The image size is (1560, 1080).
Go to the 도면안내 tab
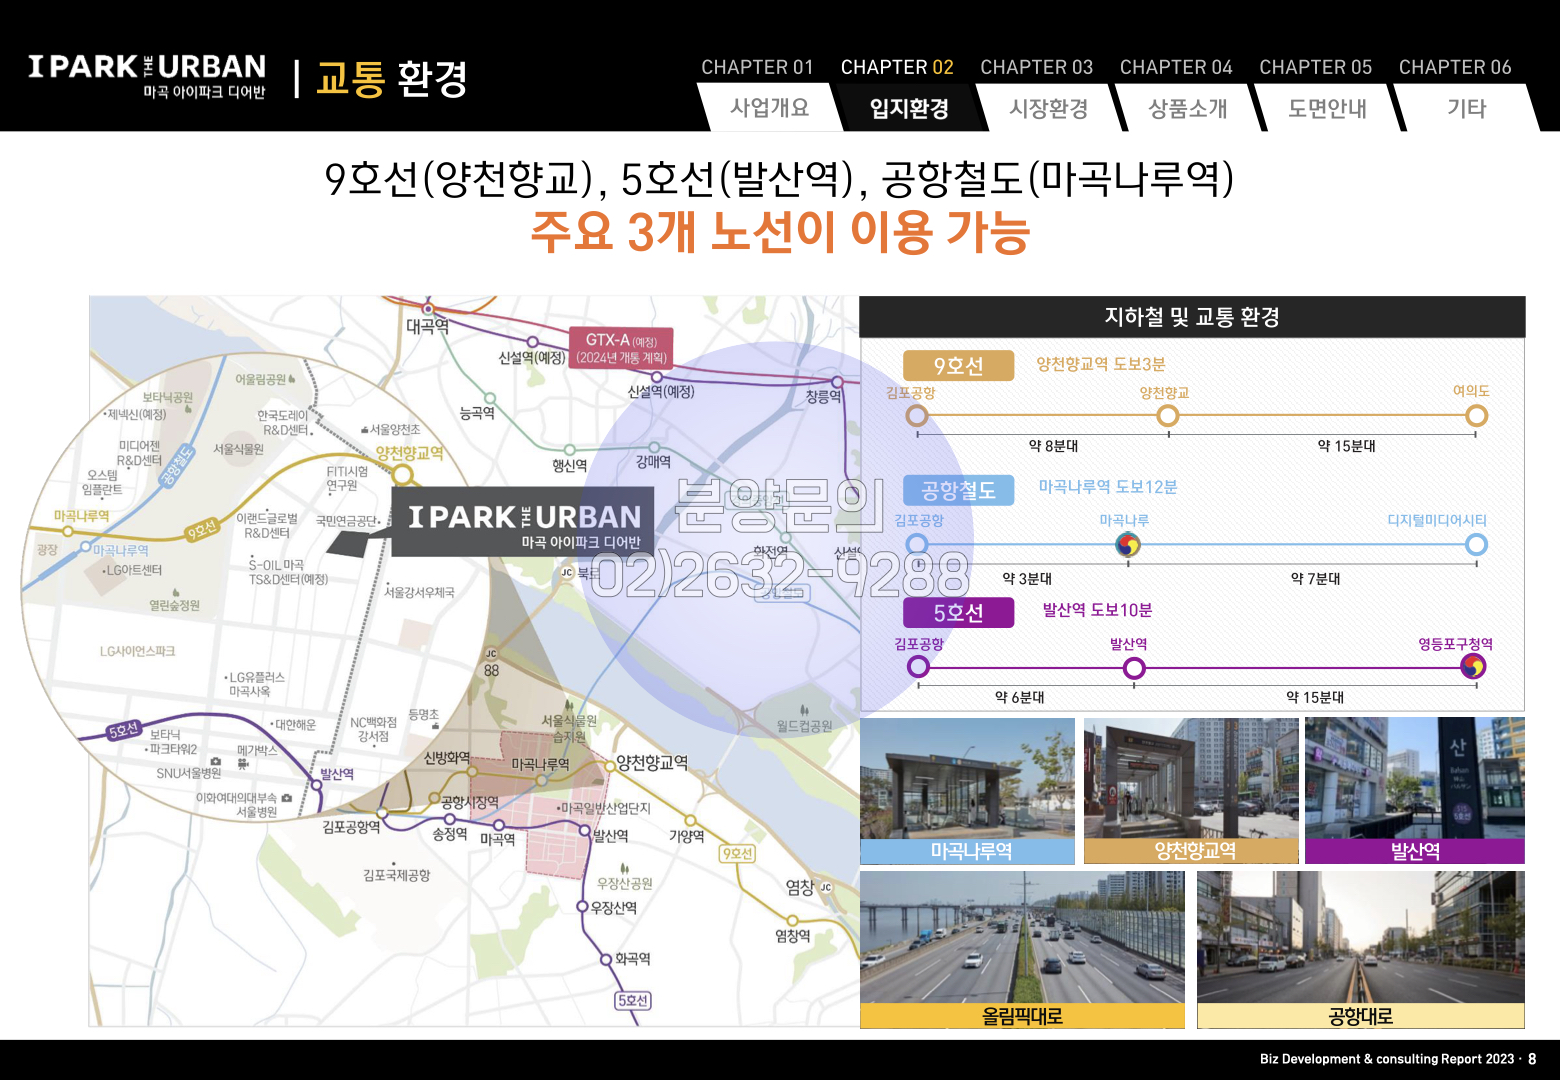click(x=1327, y=108)
